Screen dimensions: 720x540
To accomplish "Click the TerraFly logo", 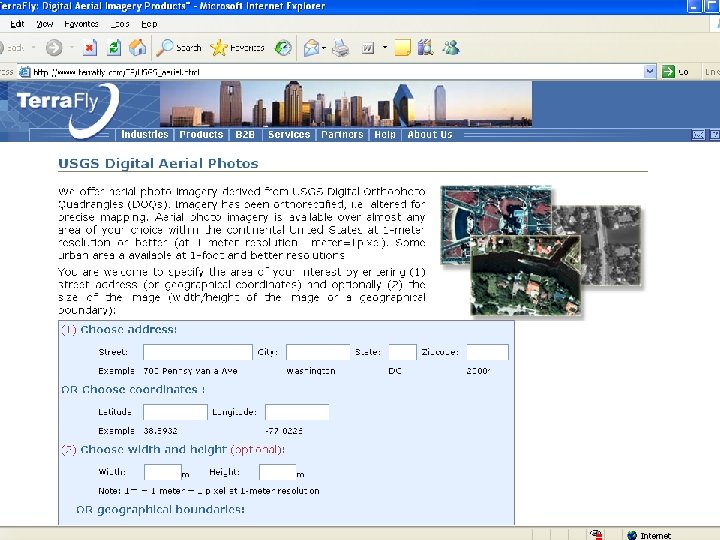I will click(x=68, y=109).
